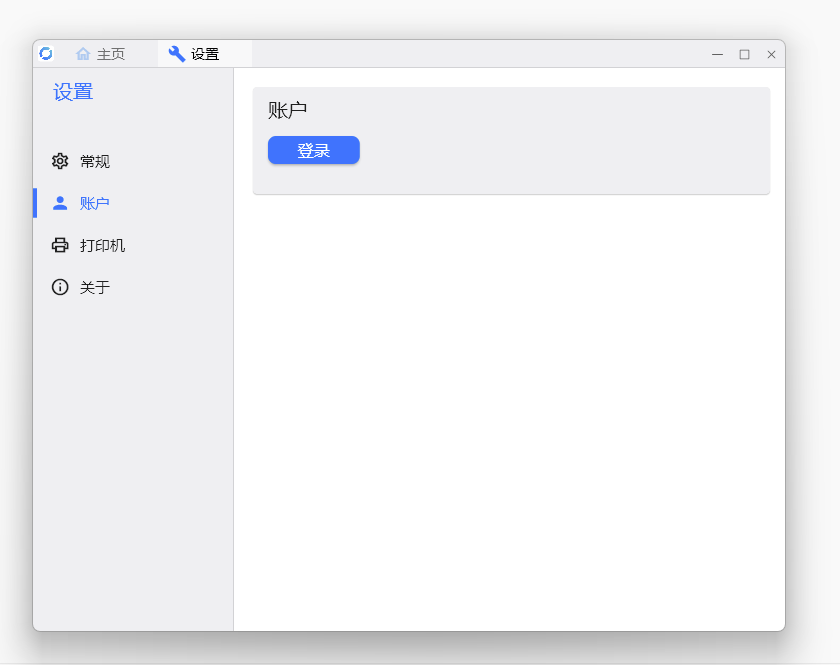Viewport: 840px width, 665px height.
Task: Close the settings window
Action: (x=771, y=54)
